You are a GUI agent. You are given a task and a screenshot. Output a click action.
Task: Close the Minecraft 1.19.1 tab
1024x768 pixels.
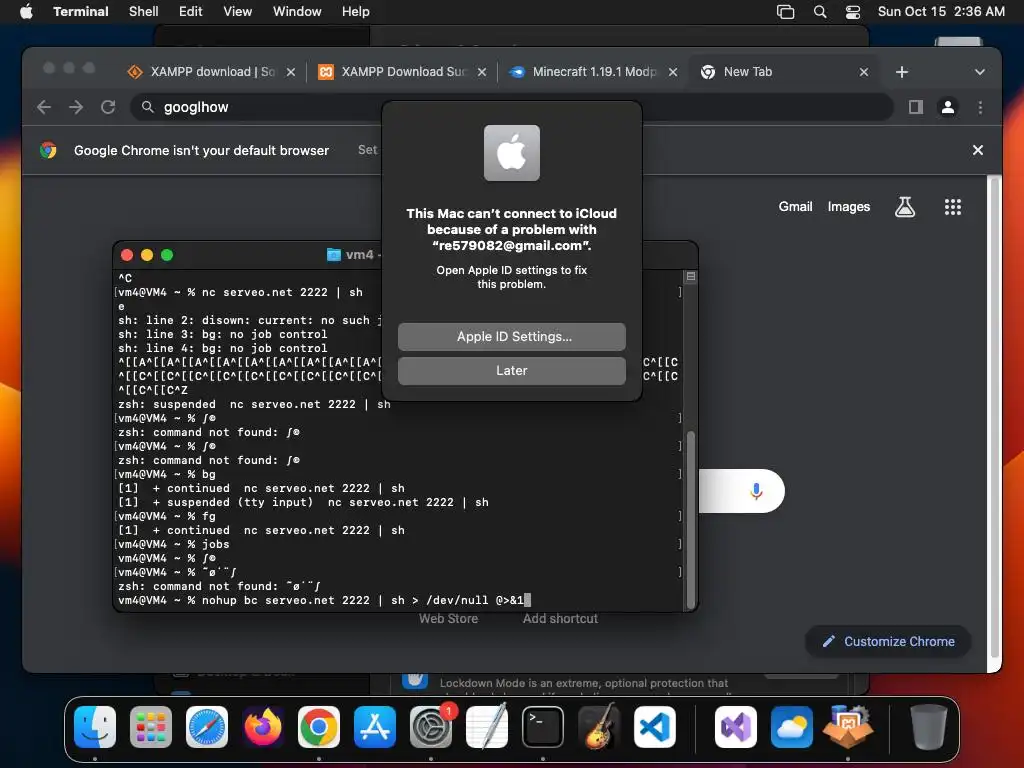coord(673,72)
